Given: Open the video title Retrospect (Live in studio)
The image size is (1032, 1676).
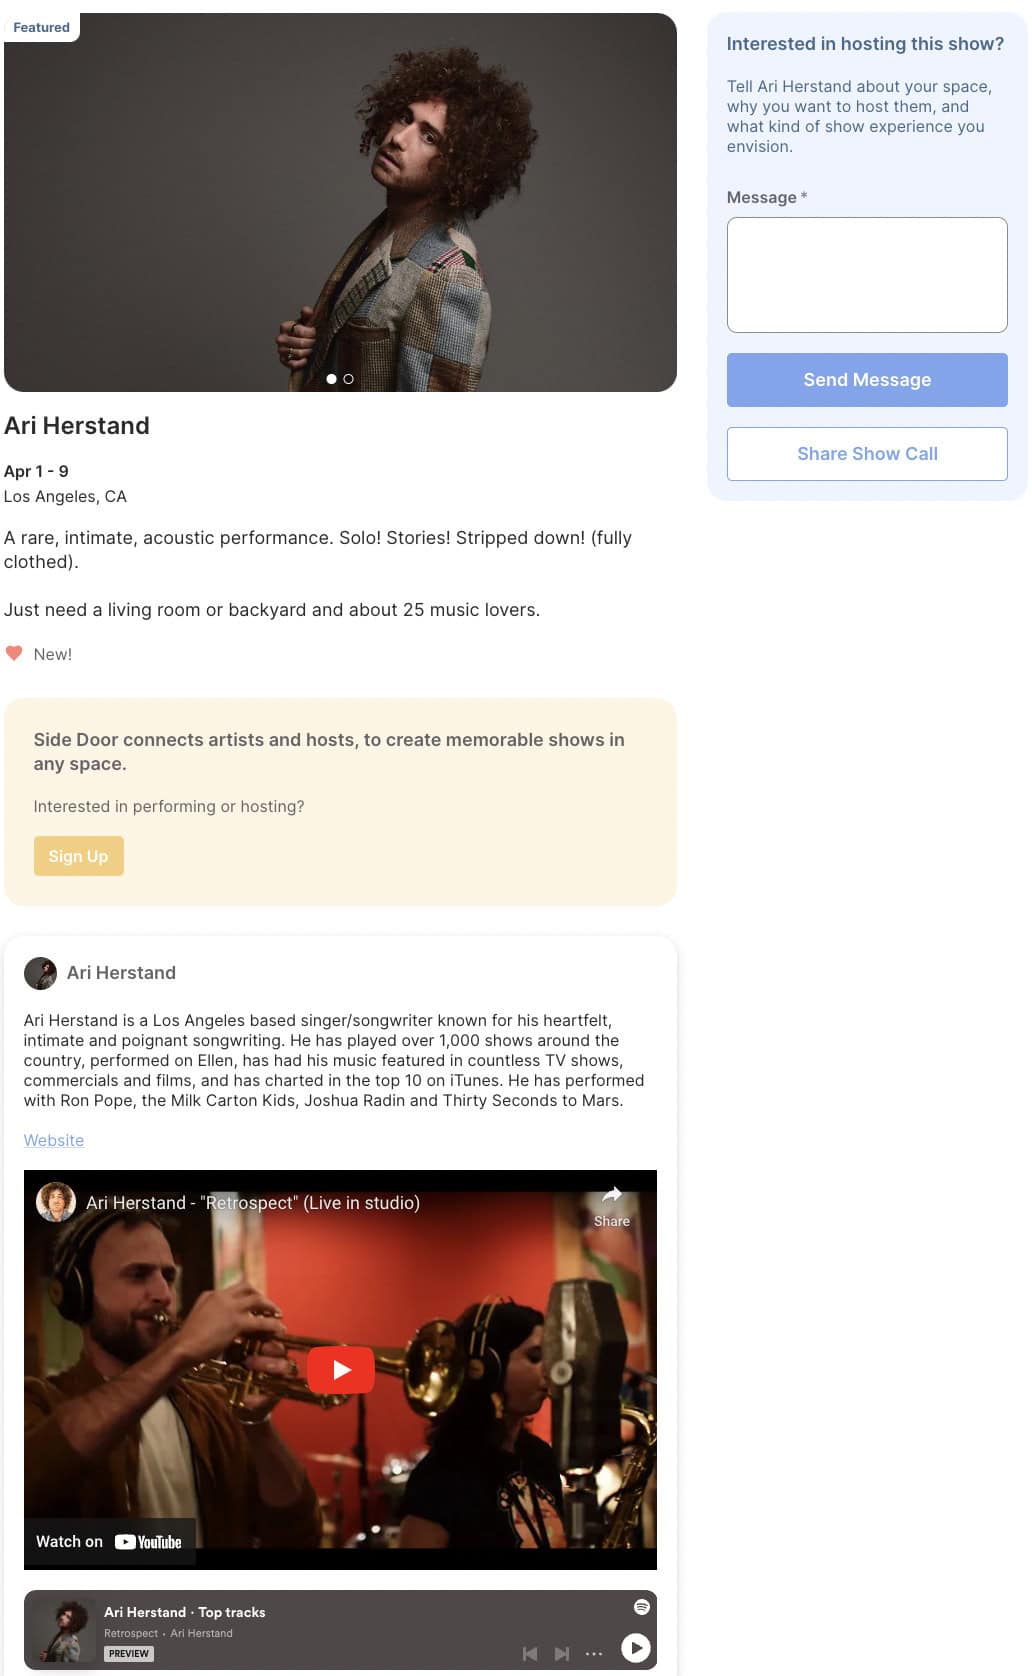Looking at the screenshot, I should pos(253,1203).
